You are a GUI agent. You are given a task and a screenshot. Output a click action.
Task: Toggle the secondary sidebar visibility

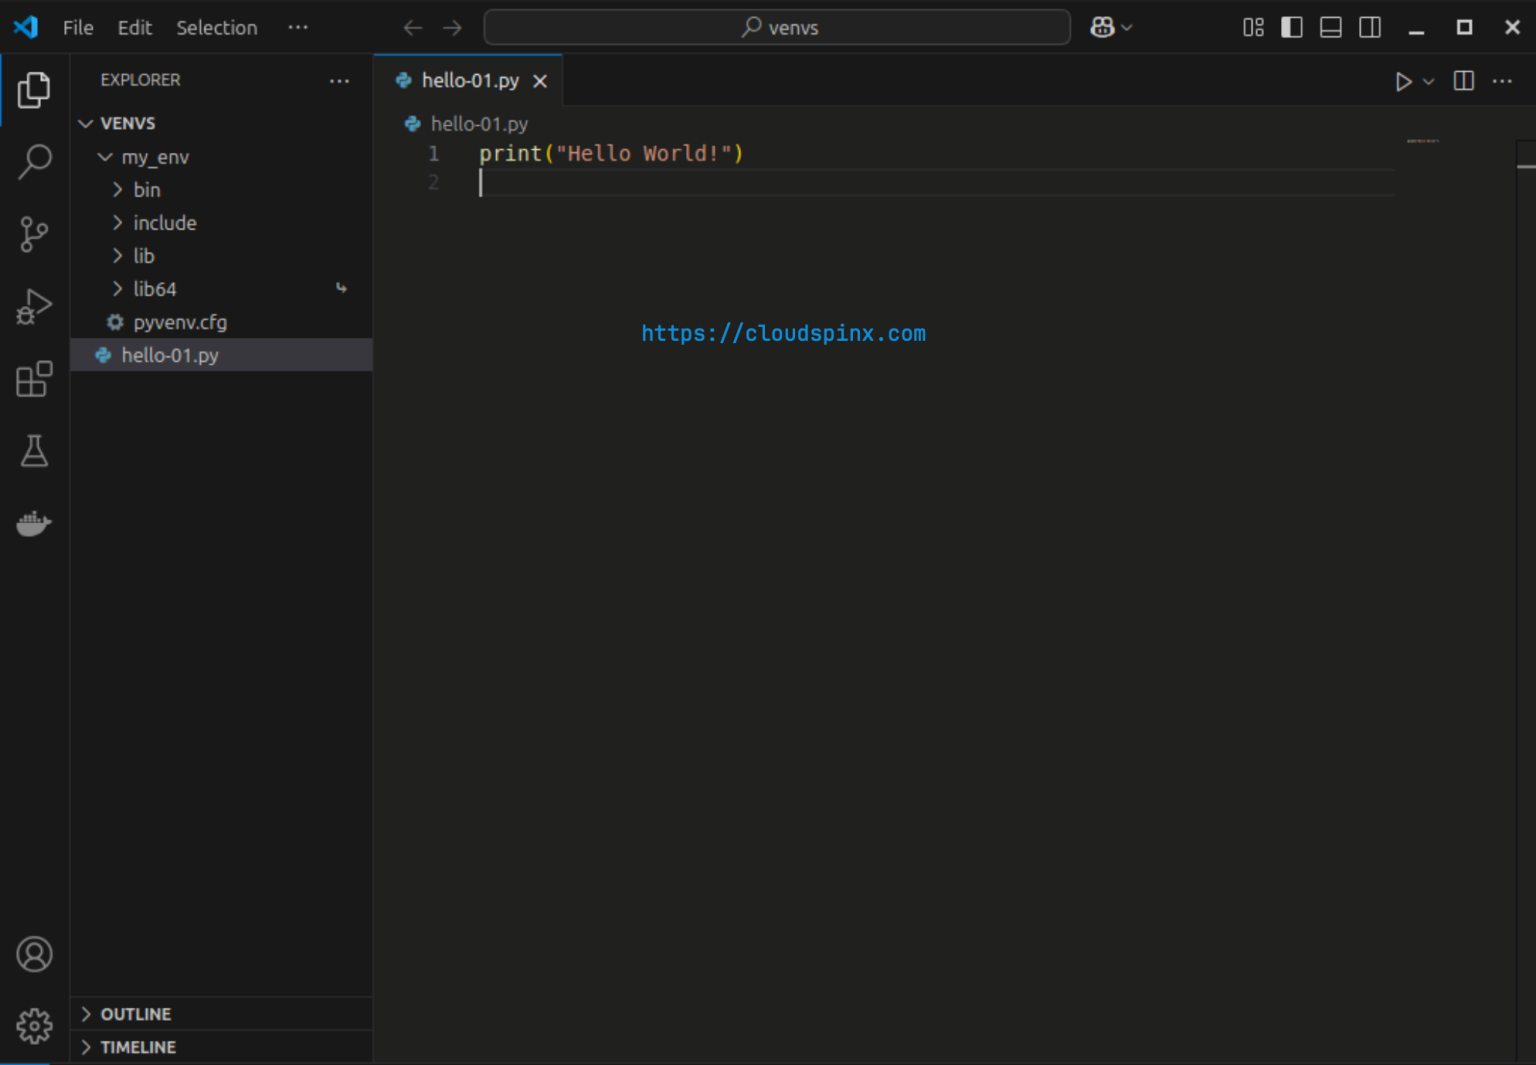pos(1369,27)
